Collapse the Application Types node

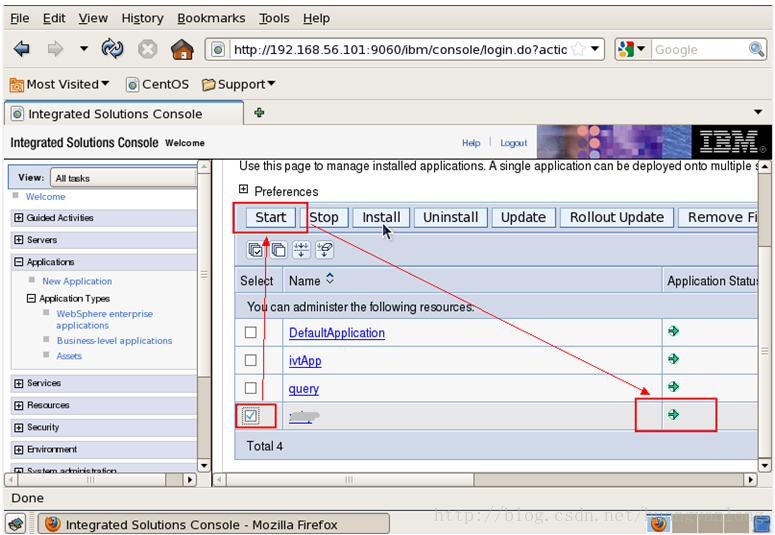pos(31,298)
